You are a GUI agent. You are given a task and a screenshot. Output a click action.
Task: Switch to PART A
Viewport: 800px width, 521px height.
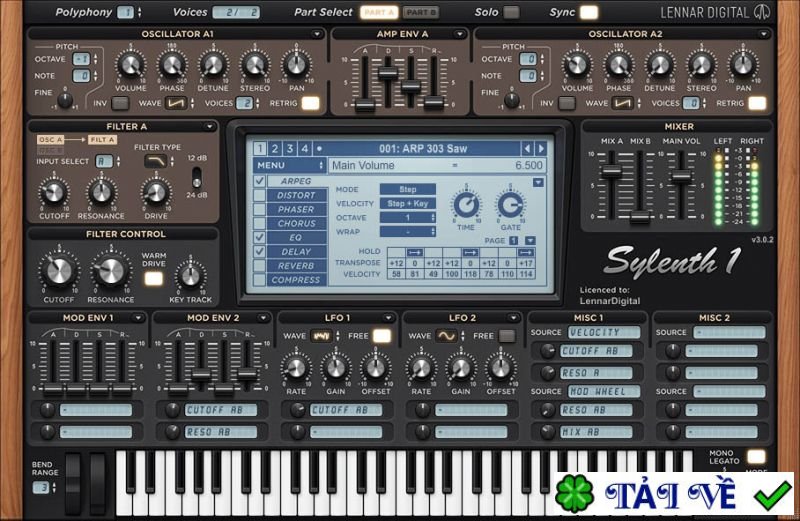[x=379, y=12]
